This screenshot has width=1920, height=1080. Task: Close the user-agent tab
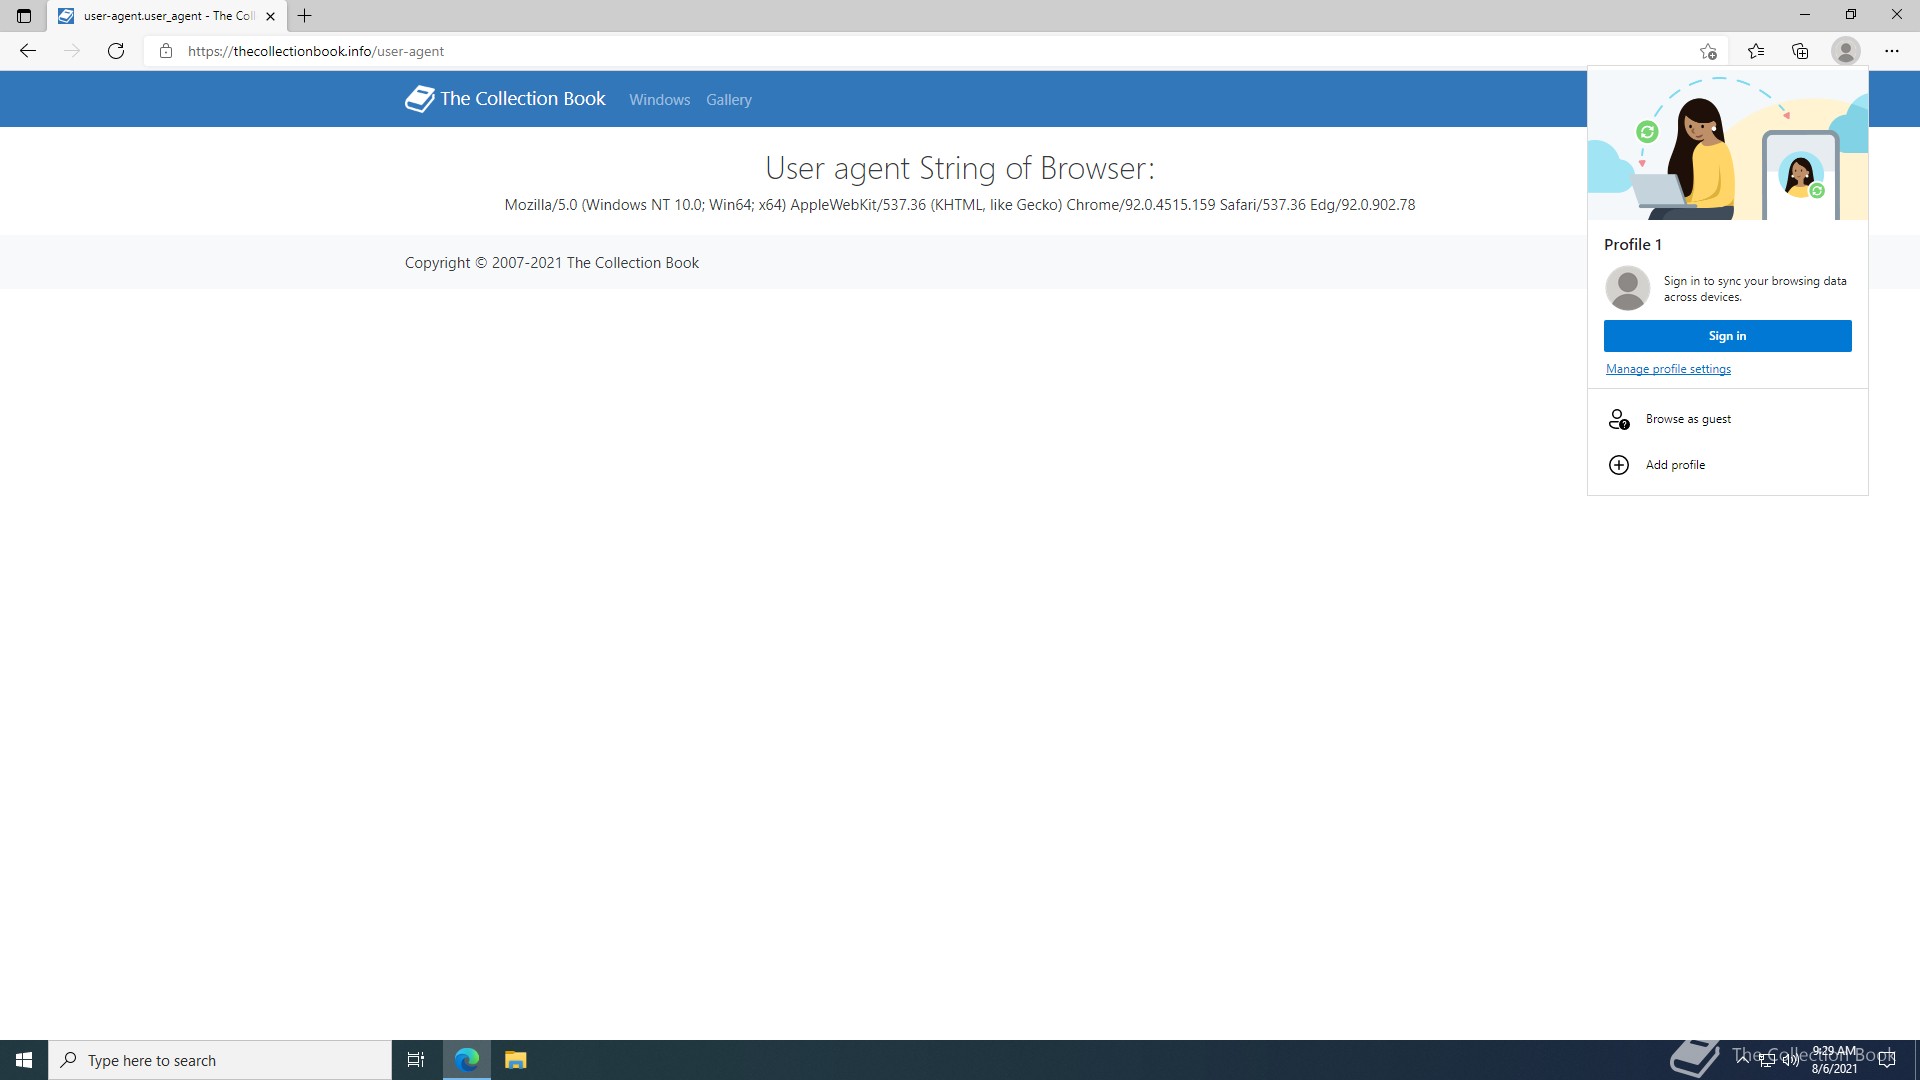click(x=270, y=16)
